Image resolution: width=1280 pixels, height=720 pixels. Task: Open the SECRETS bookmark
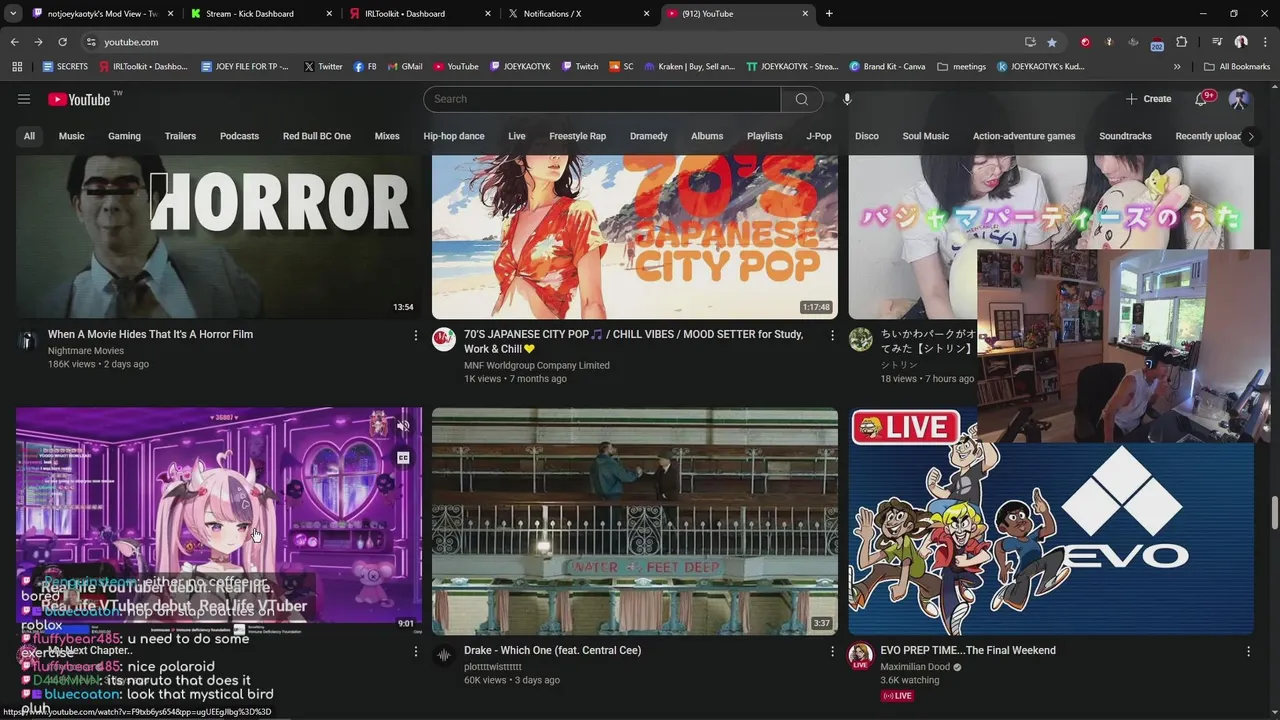[65, 67]
